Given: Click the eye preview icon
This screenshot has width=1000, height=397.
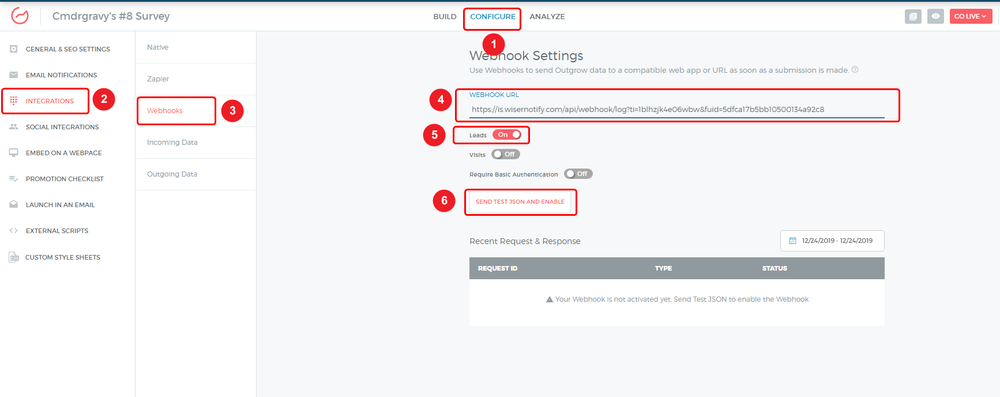Looking at the screenshot, I should (x=936, y=17).
